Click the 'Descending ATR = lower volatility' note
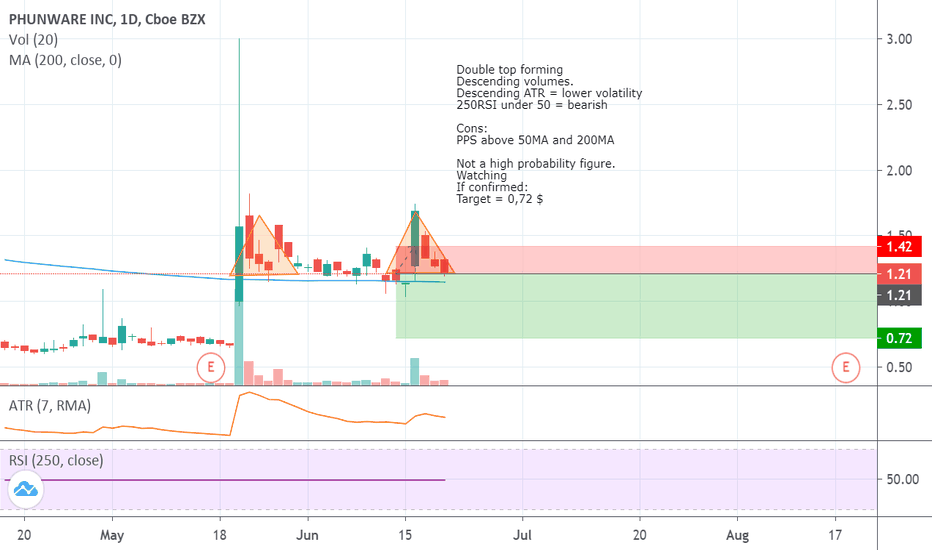Screen dimensions: 932x550 tap(549, 93)
